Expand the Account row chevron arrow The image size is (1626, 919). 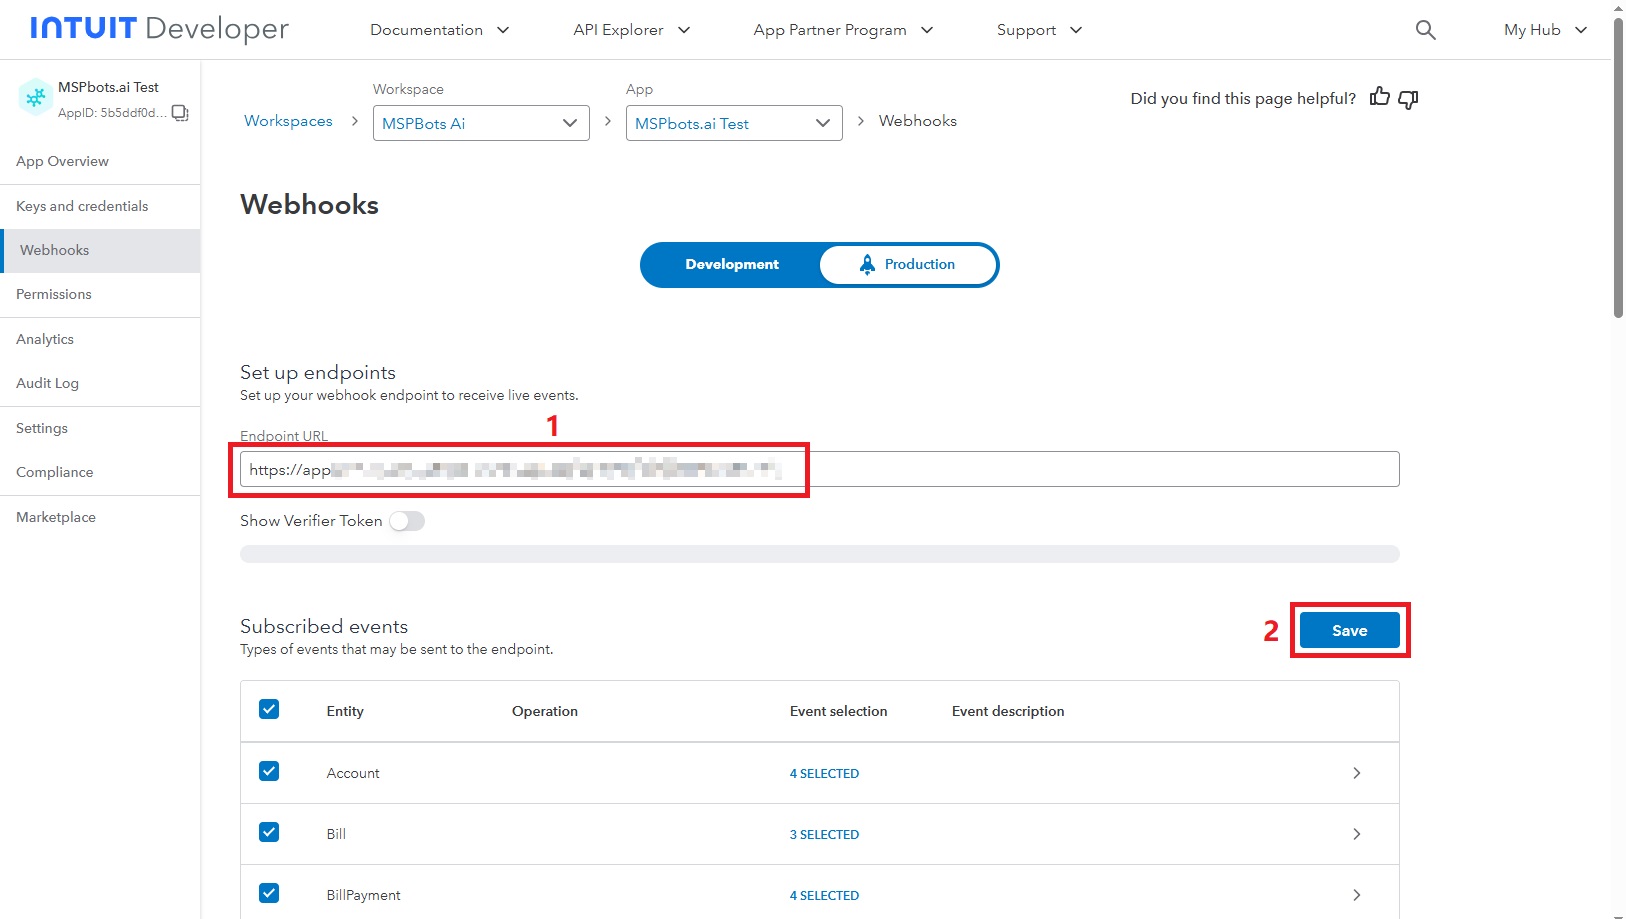tap(1356, 773)
